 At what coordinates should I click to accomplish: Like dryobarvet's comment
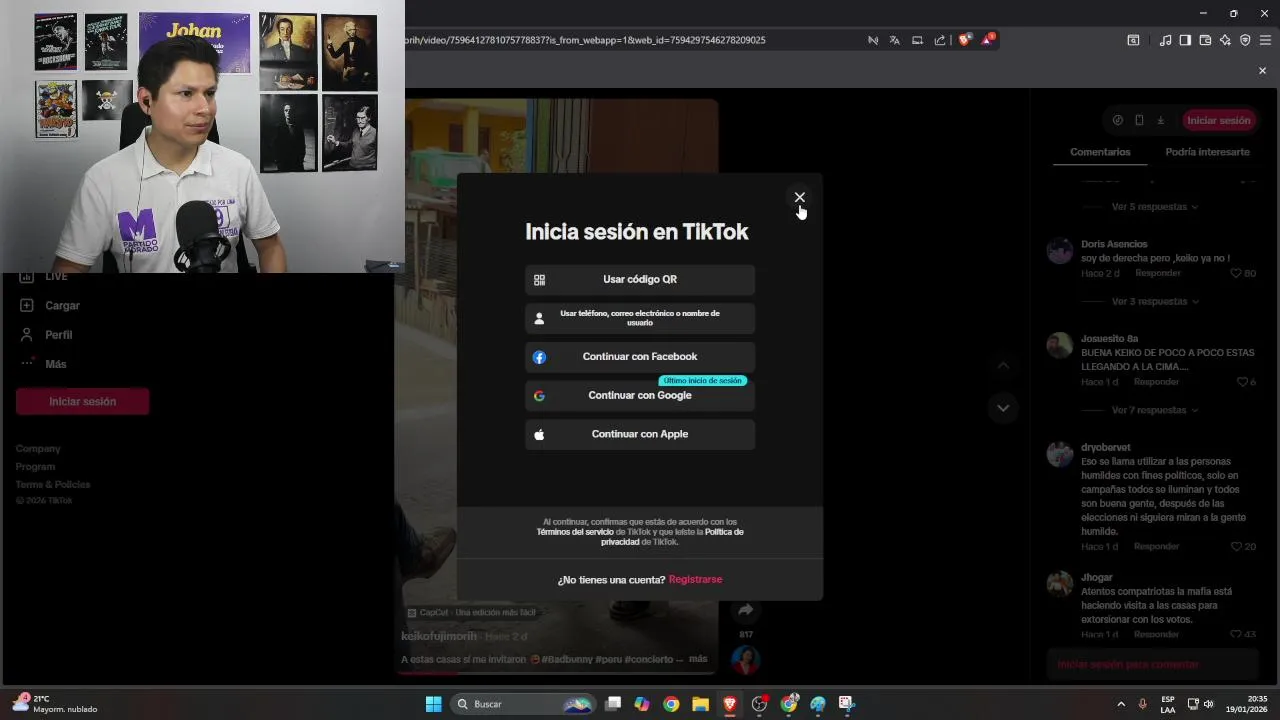[1236, 547]
